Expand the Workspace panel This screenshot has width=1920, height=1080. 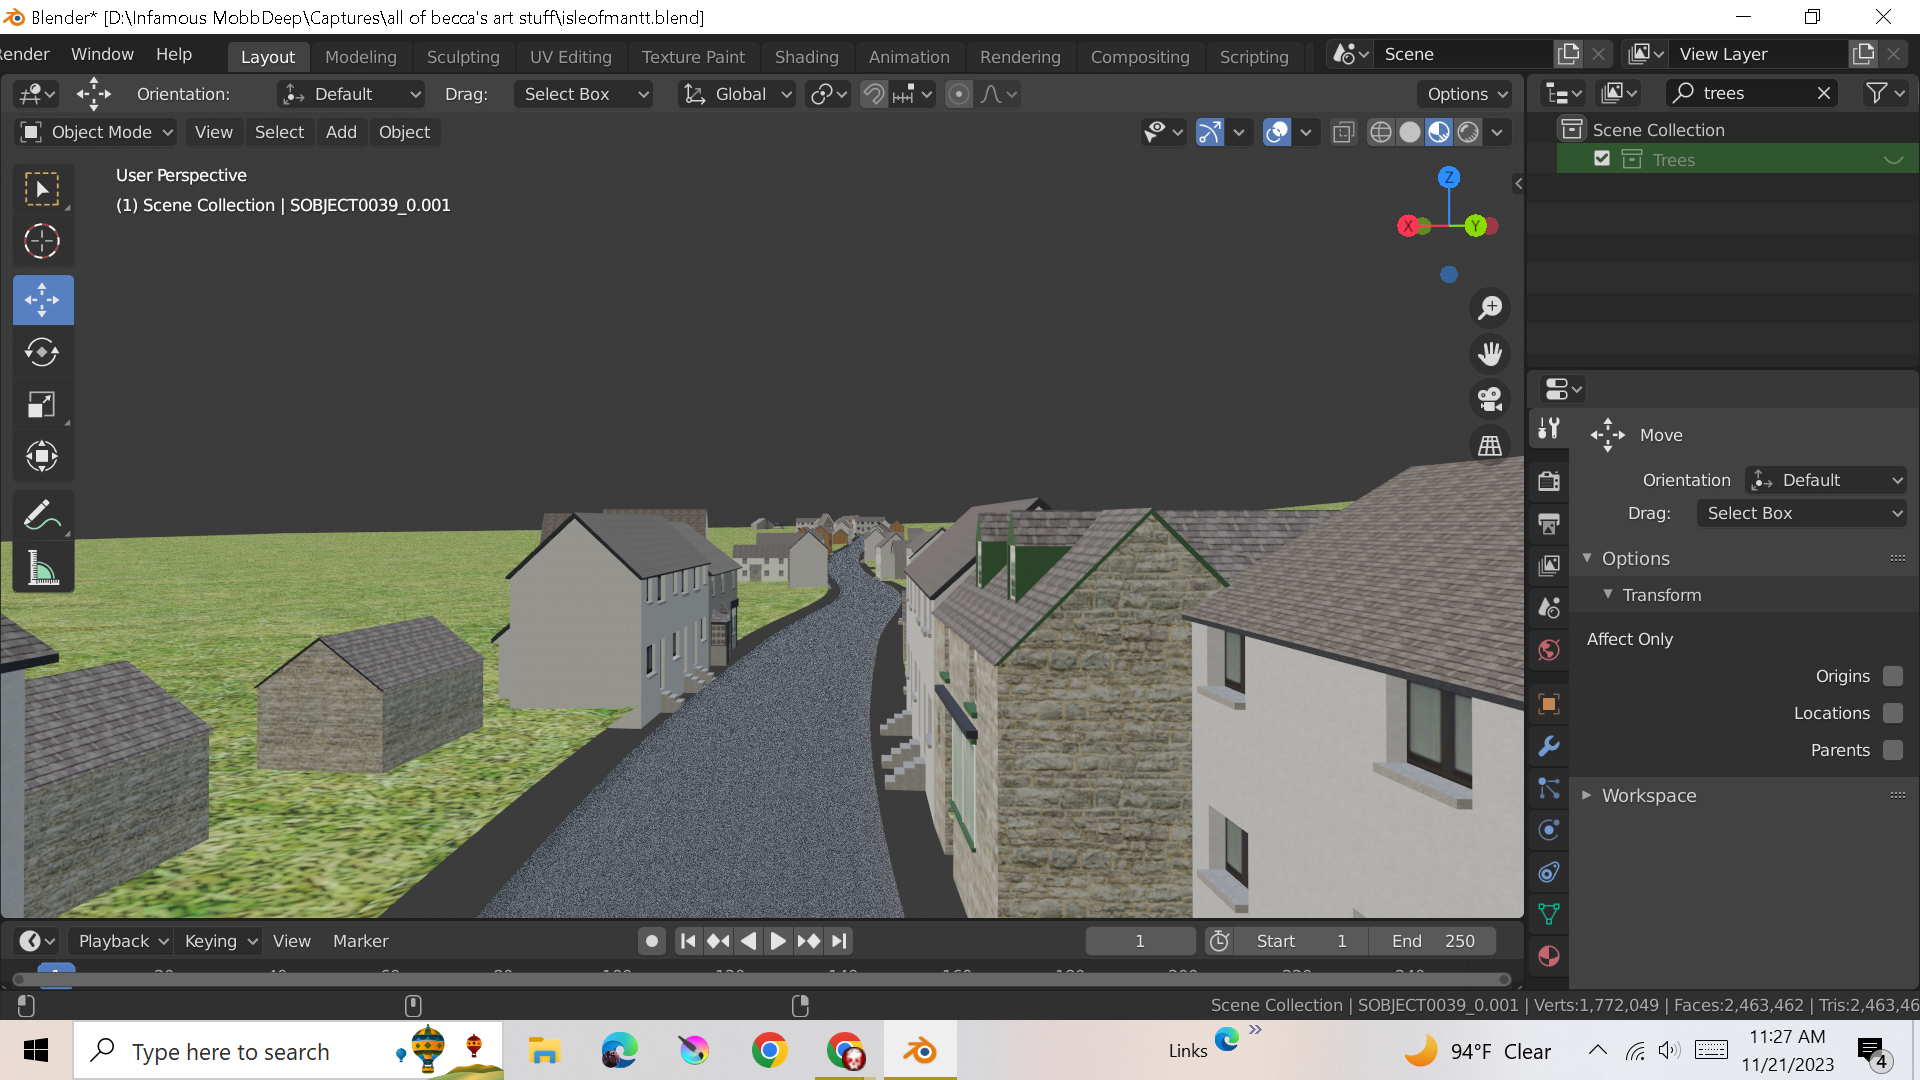click(1648, 796)
